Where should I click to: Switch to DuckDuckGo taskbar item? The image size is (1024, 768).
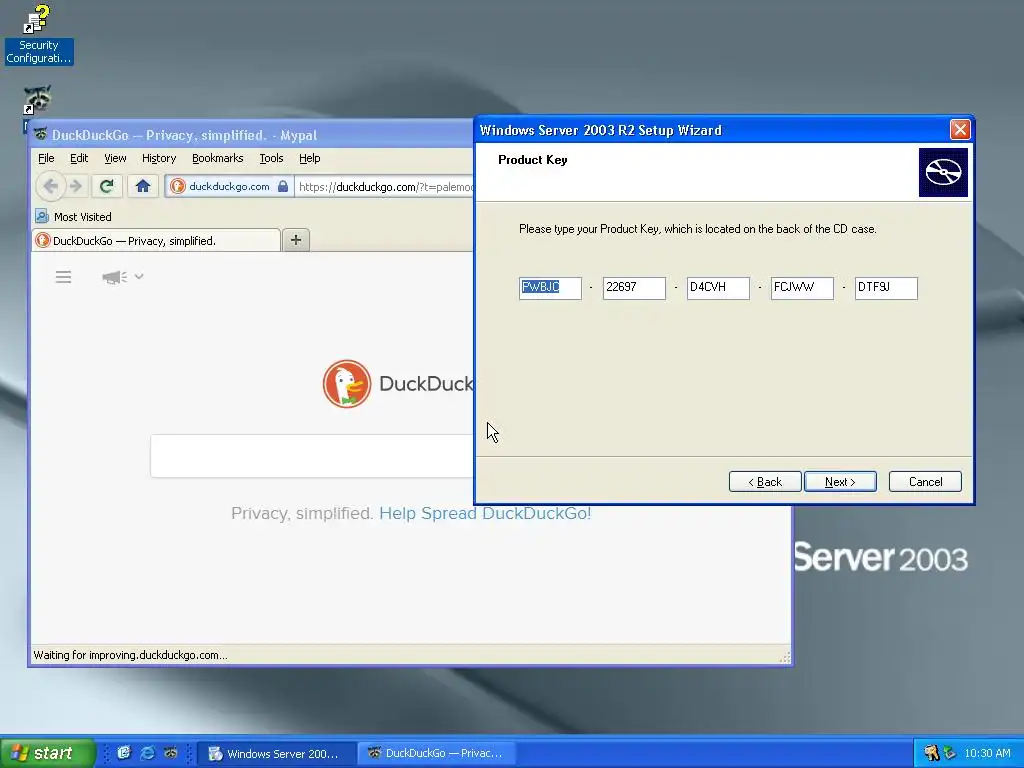pos(436,753)
